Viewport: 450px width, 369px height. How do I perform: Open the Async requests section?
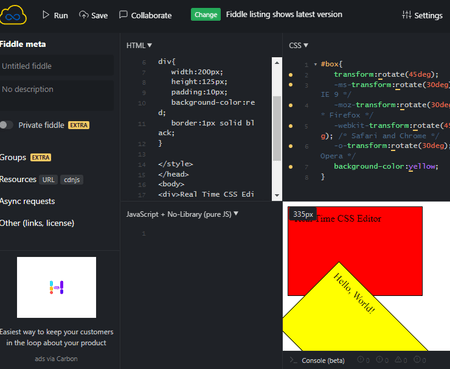tap(27, 201)
